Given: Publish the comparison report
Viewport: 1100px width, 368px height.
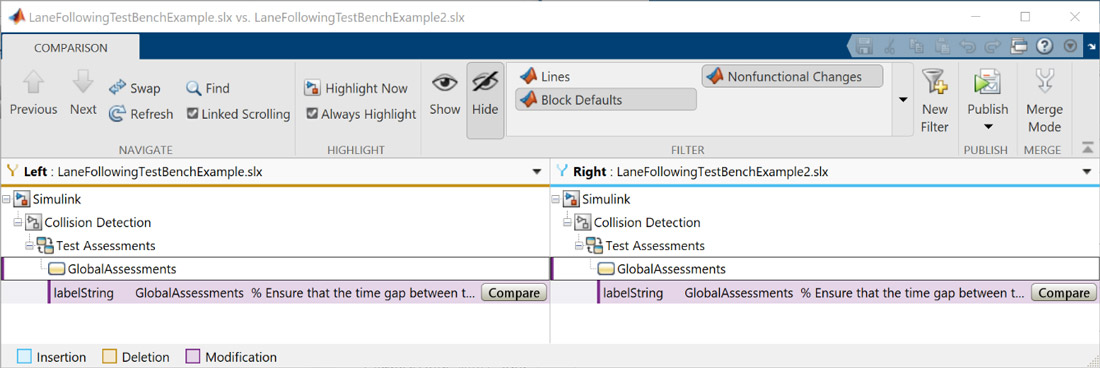Looking at the screenshot, I should pyautogui.click(x=987, y=91).
